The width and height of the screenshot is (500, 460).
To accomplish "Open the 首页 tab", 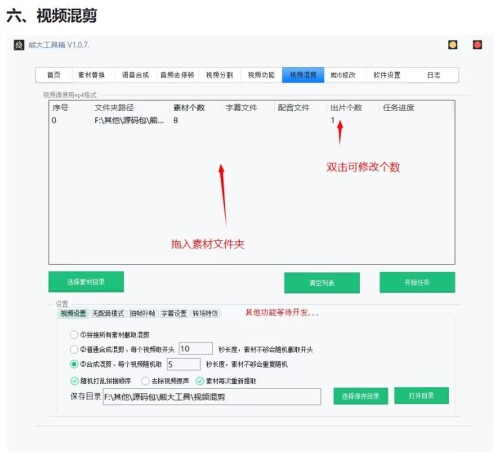I will (54, 75).
